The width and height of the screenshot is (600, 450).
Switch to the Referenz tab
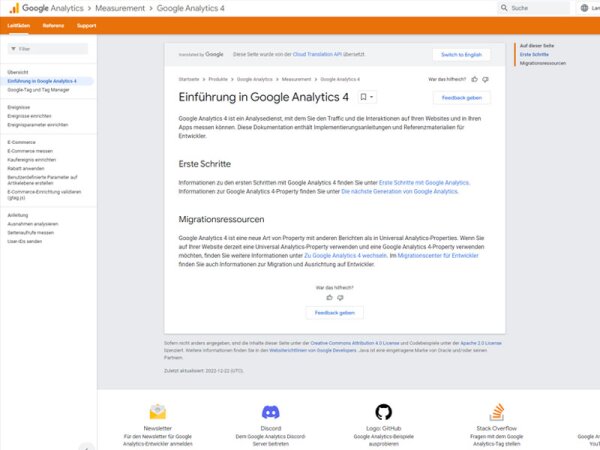(x=53, y=26)
